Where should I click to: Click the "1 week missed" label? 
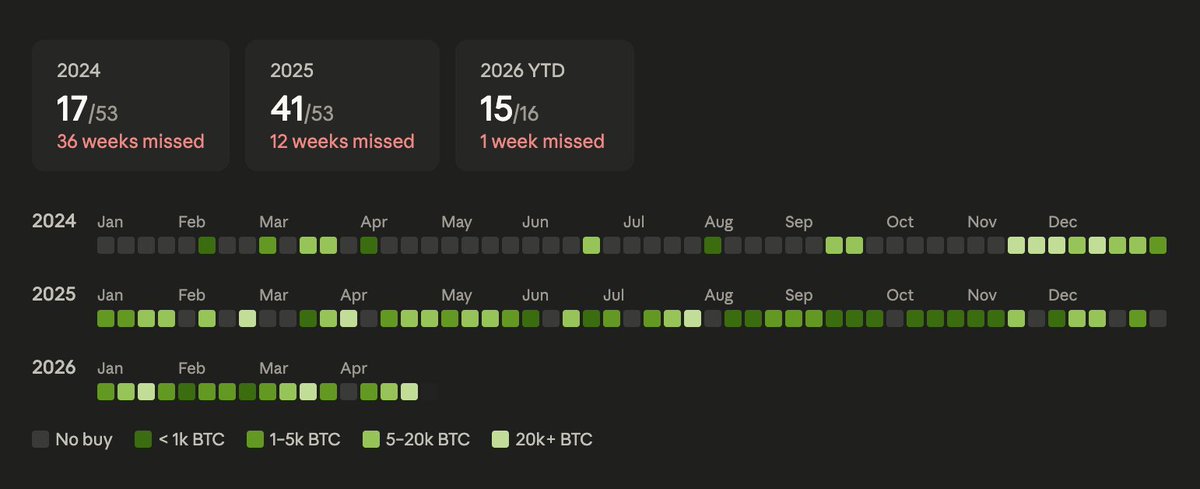[x=542, y=141]
